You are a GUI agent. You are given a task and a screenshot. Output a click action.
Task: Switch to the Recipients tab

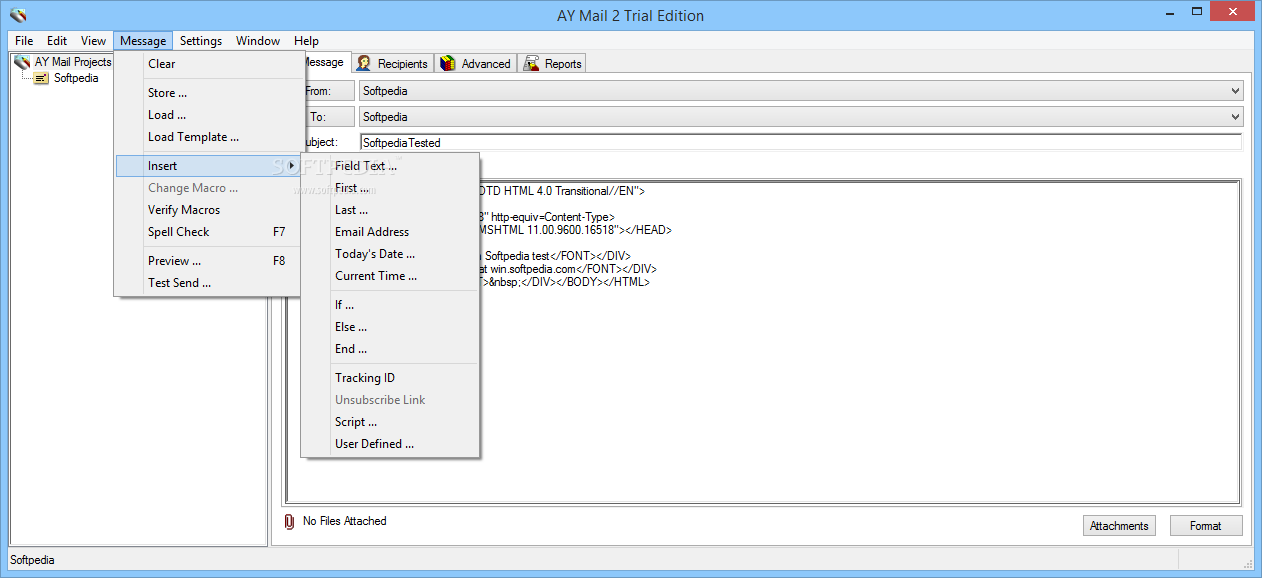point(392,63)
